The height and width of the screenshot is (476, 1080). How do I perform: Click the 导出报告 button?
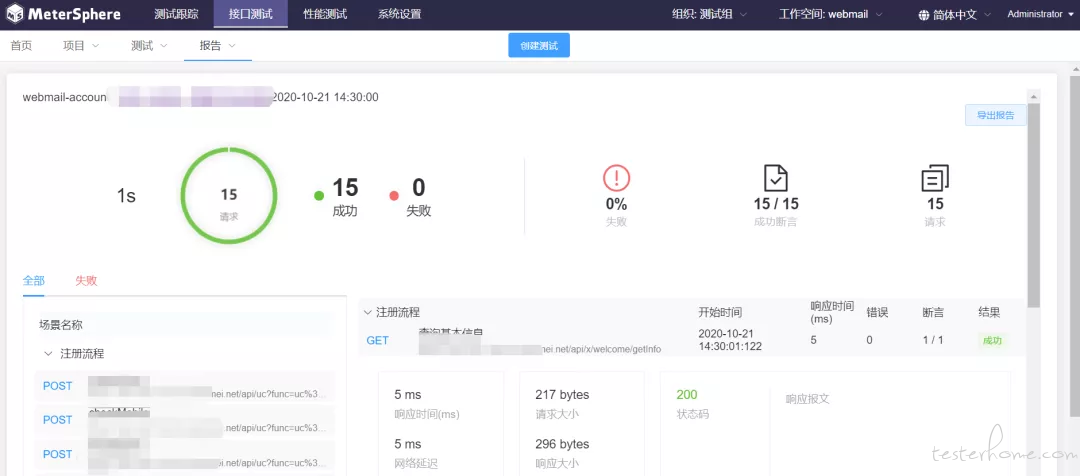[x=995, y=115]
